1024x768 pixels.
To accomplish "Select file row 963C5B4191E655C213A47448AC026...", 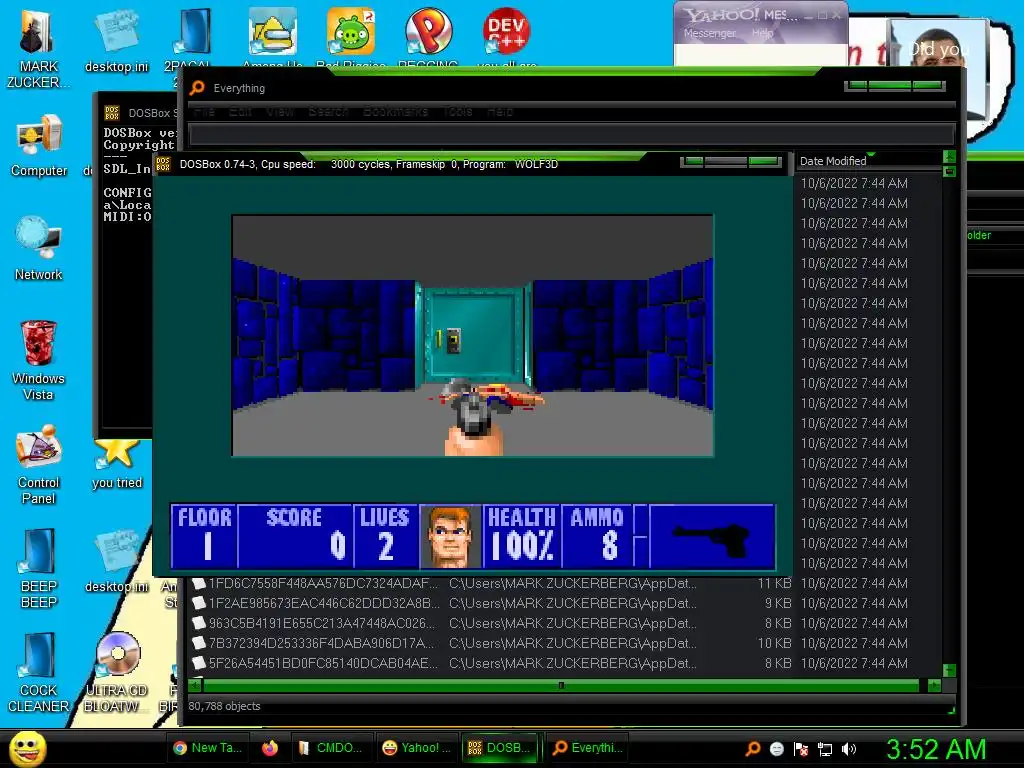I will [566, 623].
